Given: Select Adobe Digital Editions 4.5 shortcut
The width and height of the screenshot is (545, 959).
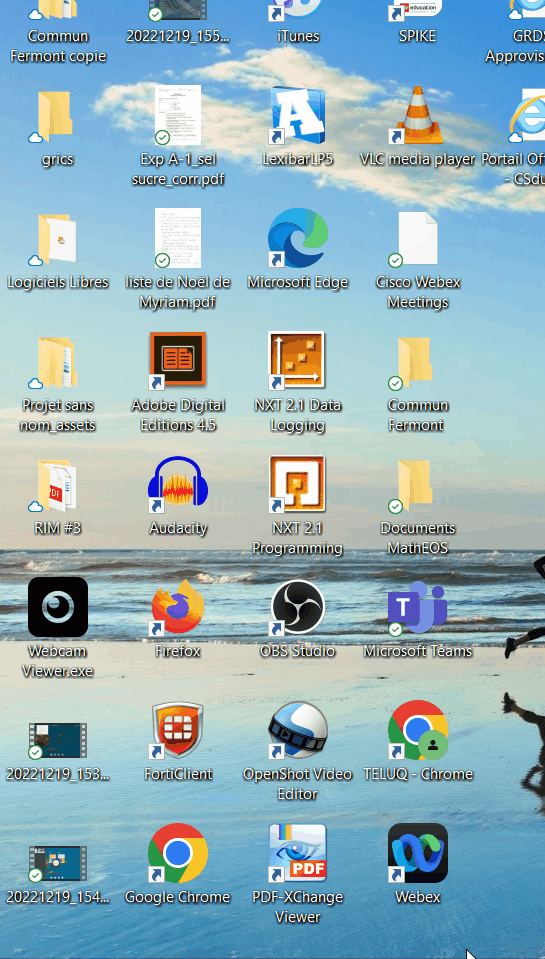Looking at the screenshot, I should pyautogui.click(x=178, y=362).
